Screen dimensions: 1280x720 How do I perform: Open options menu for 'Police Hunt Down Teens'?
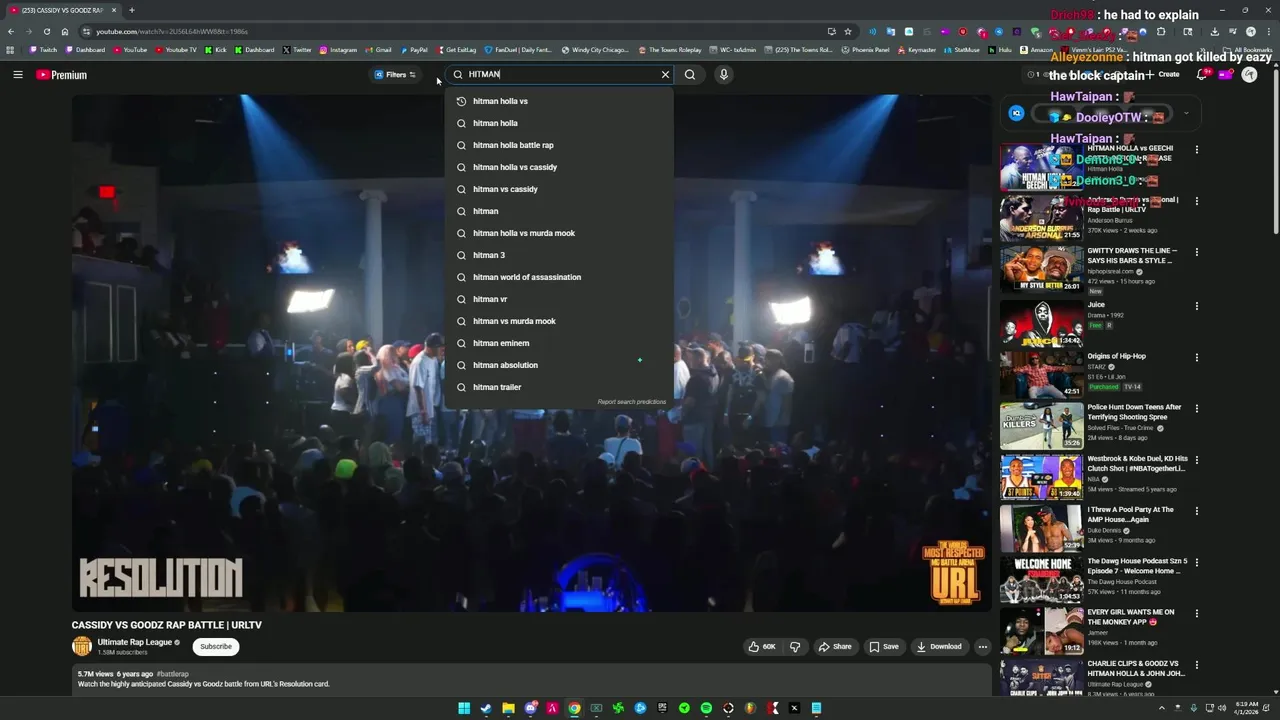pos(1196,408)
